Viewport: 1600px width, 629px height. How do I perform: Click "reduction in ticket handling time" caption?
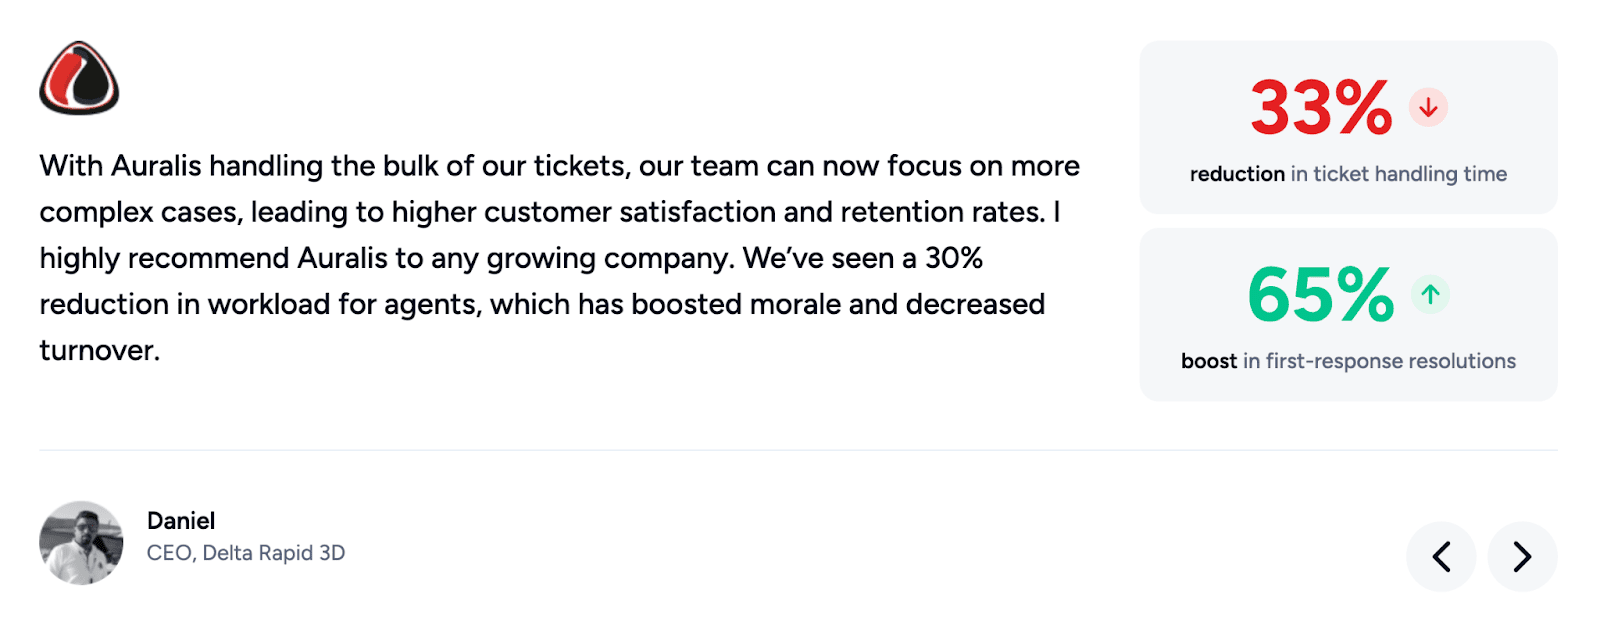(1348, 174)
